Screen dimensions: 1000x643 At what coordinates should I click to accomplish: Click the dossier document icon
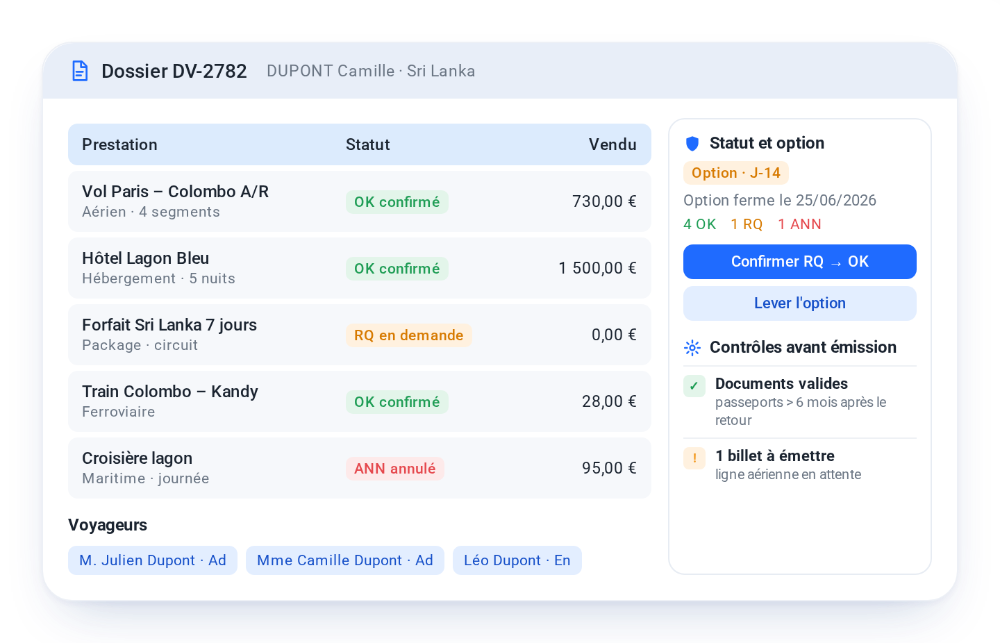pos(80,71)
